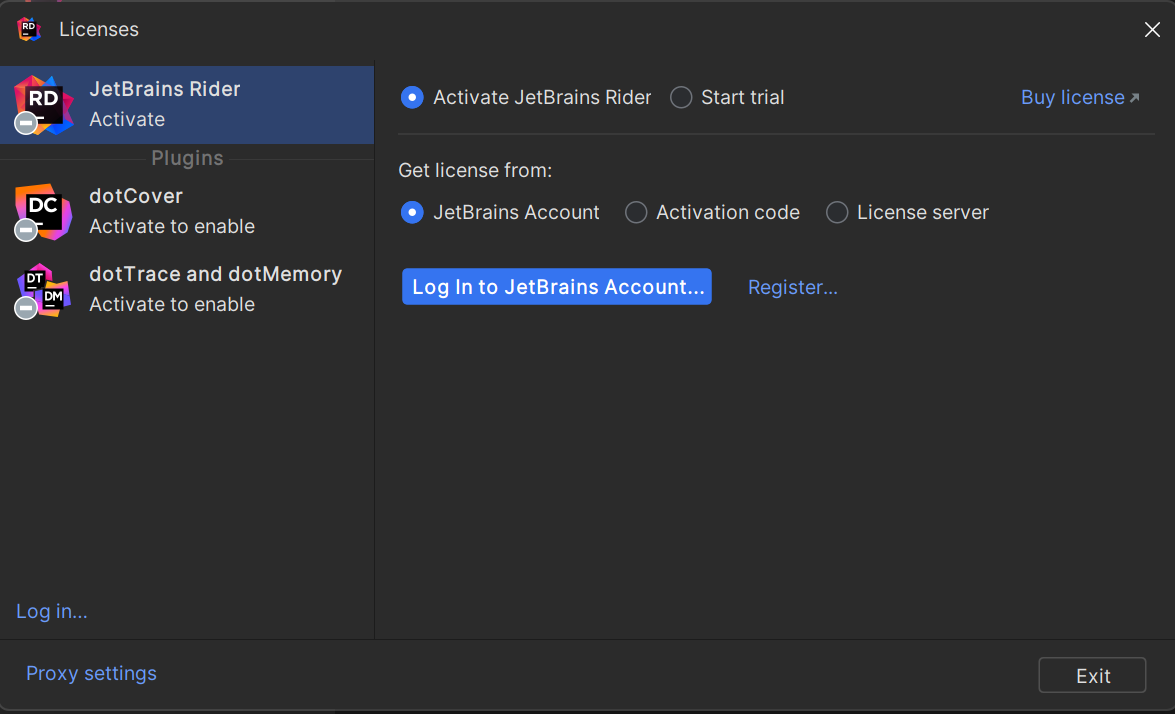This screenshot has height=714, width=1175.
Task: Click the dotCover plugin icon
Action: point(43,212)
